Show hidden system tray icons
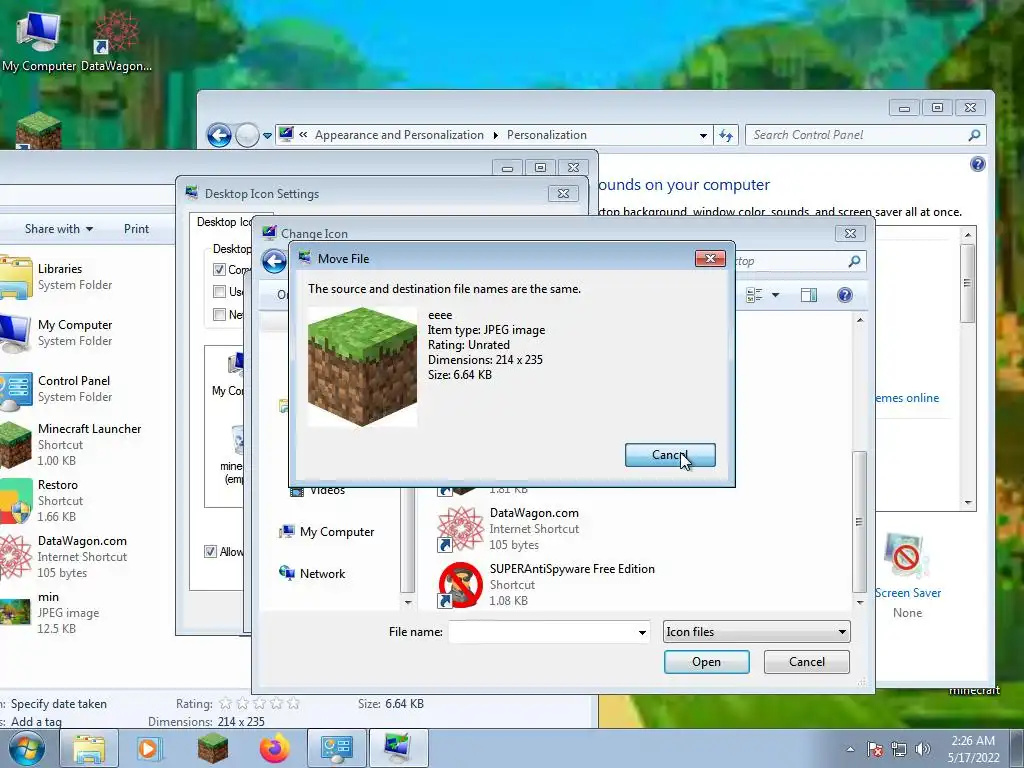1024x768 pixels. click(850, 749)
